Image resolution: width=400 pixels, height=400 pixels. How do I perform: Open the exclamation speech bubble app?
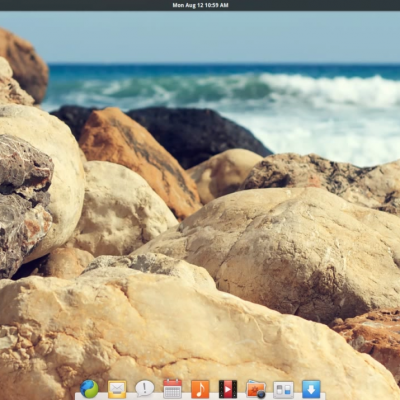point(145,389)
